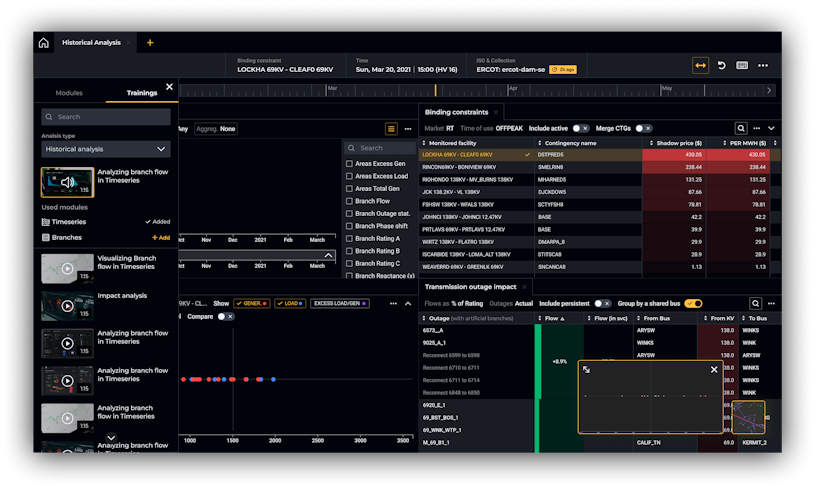Close the Historical Analysis tab

click(x=128, y=43)
